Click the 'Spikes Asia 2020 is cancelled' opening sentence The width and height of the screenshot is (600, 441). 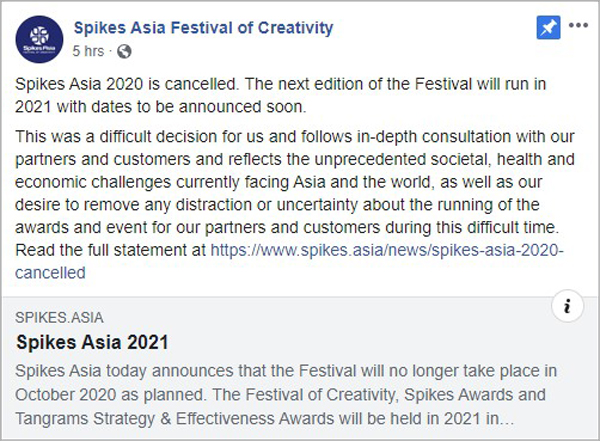tap(126, 84)
